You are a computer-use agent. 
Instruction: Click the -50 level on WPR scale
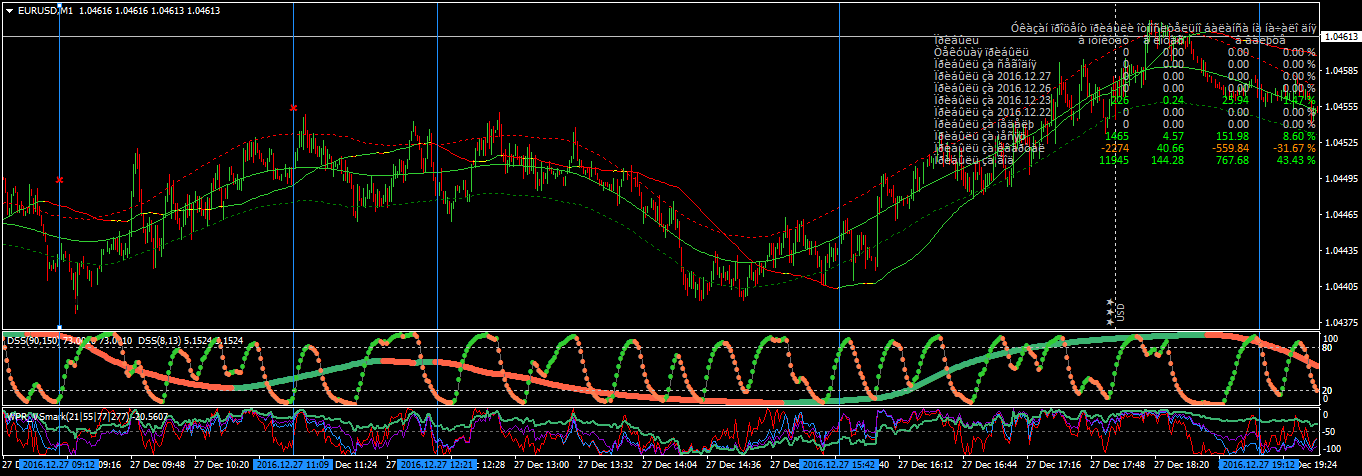point(1328,432)
